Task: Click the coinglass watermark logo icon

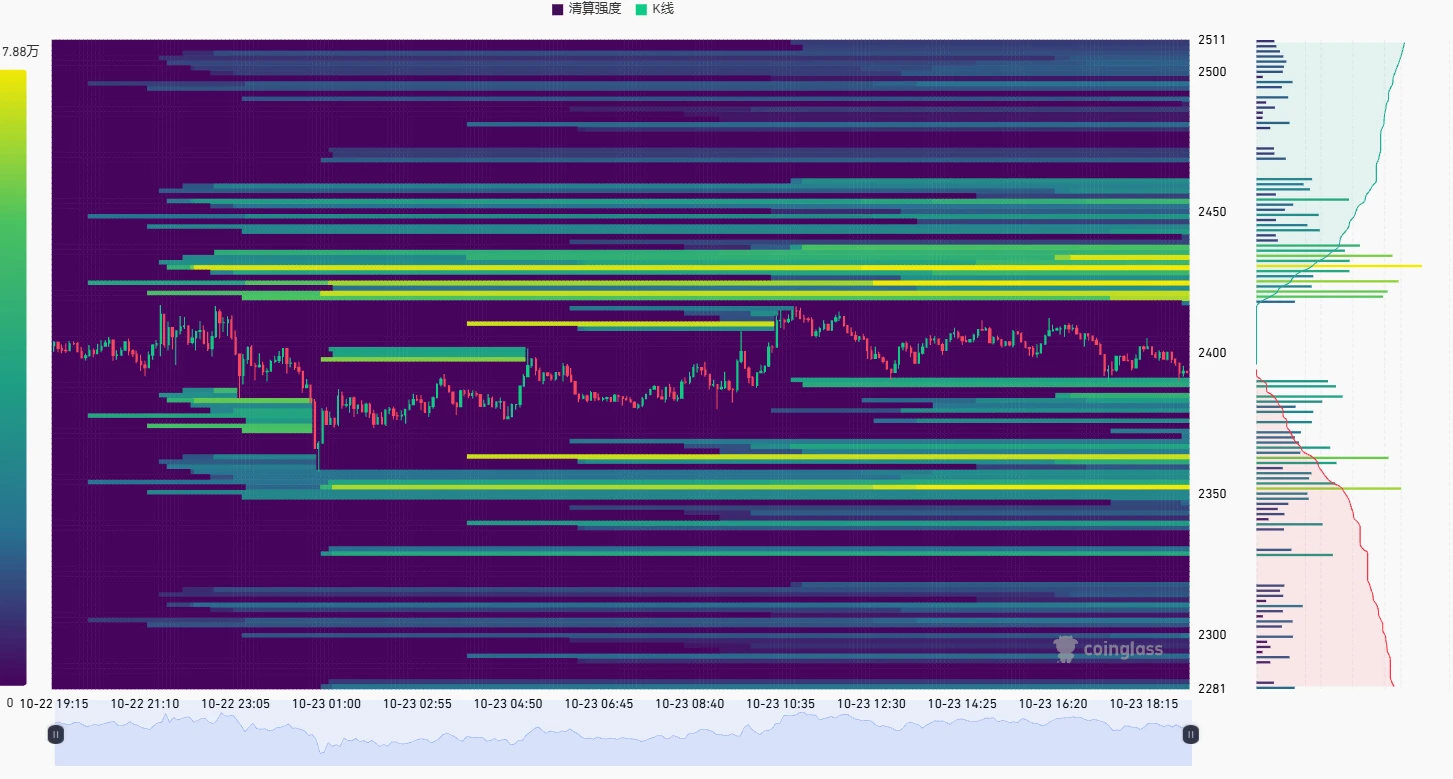Action: 1066,649
